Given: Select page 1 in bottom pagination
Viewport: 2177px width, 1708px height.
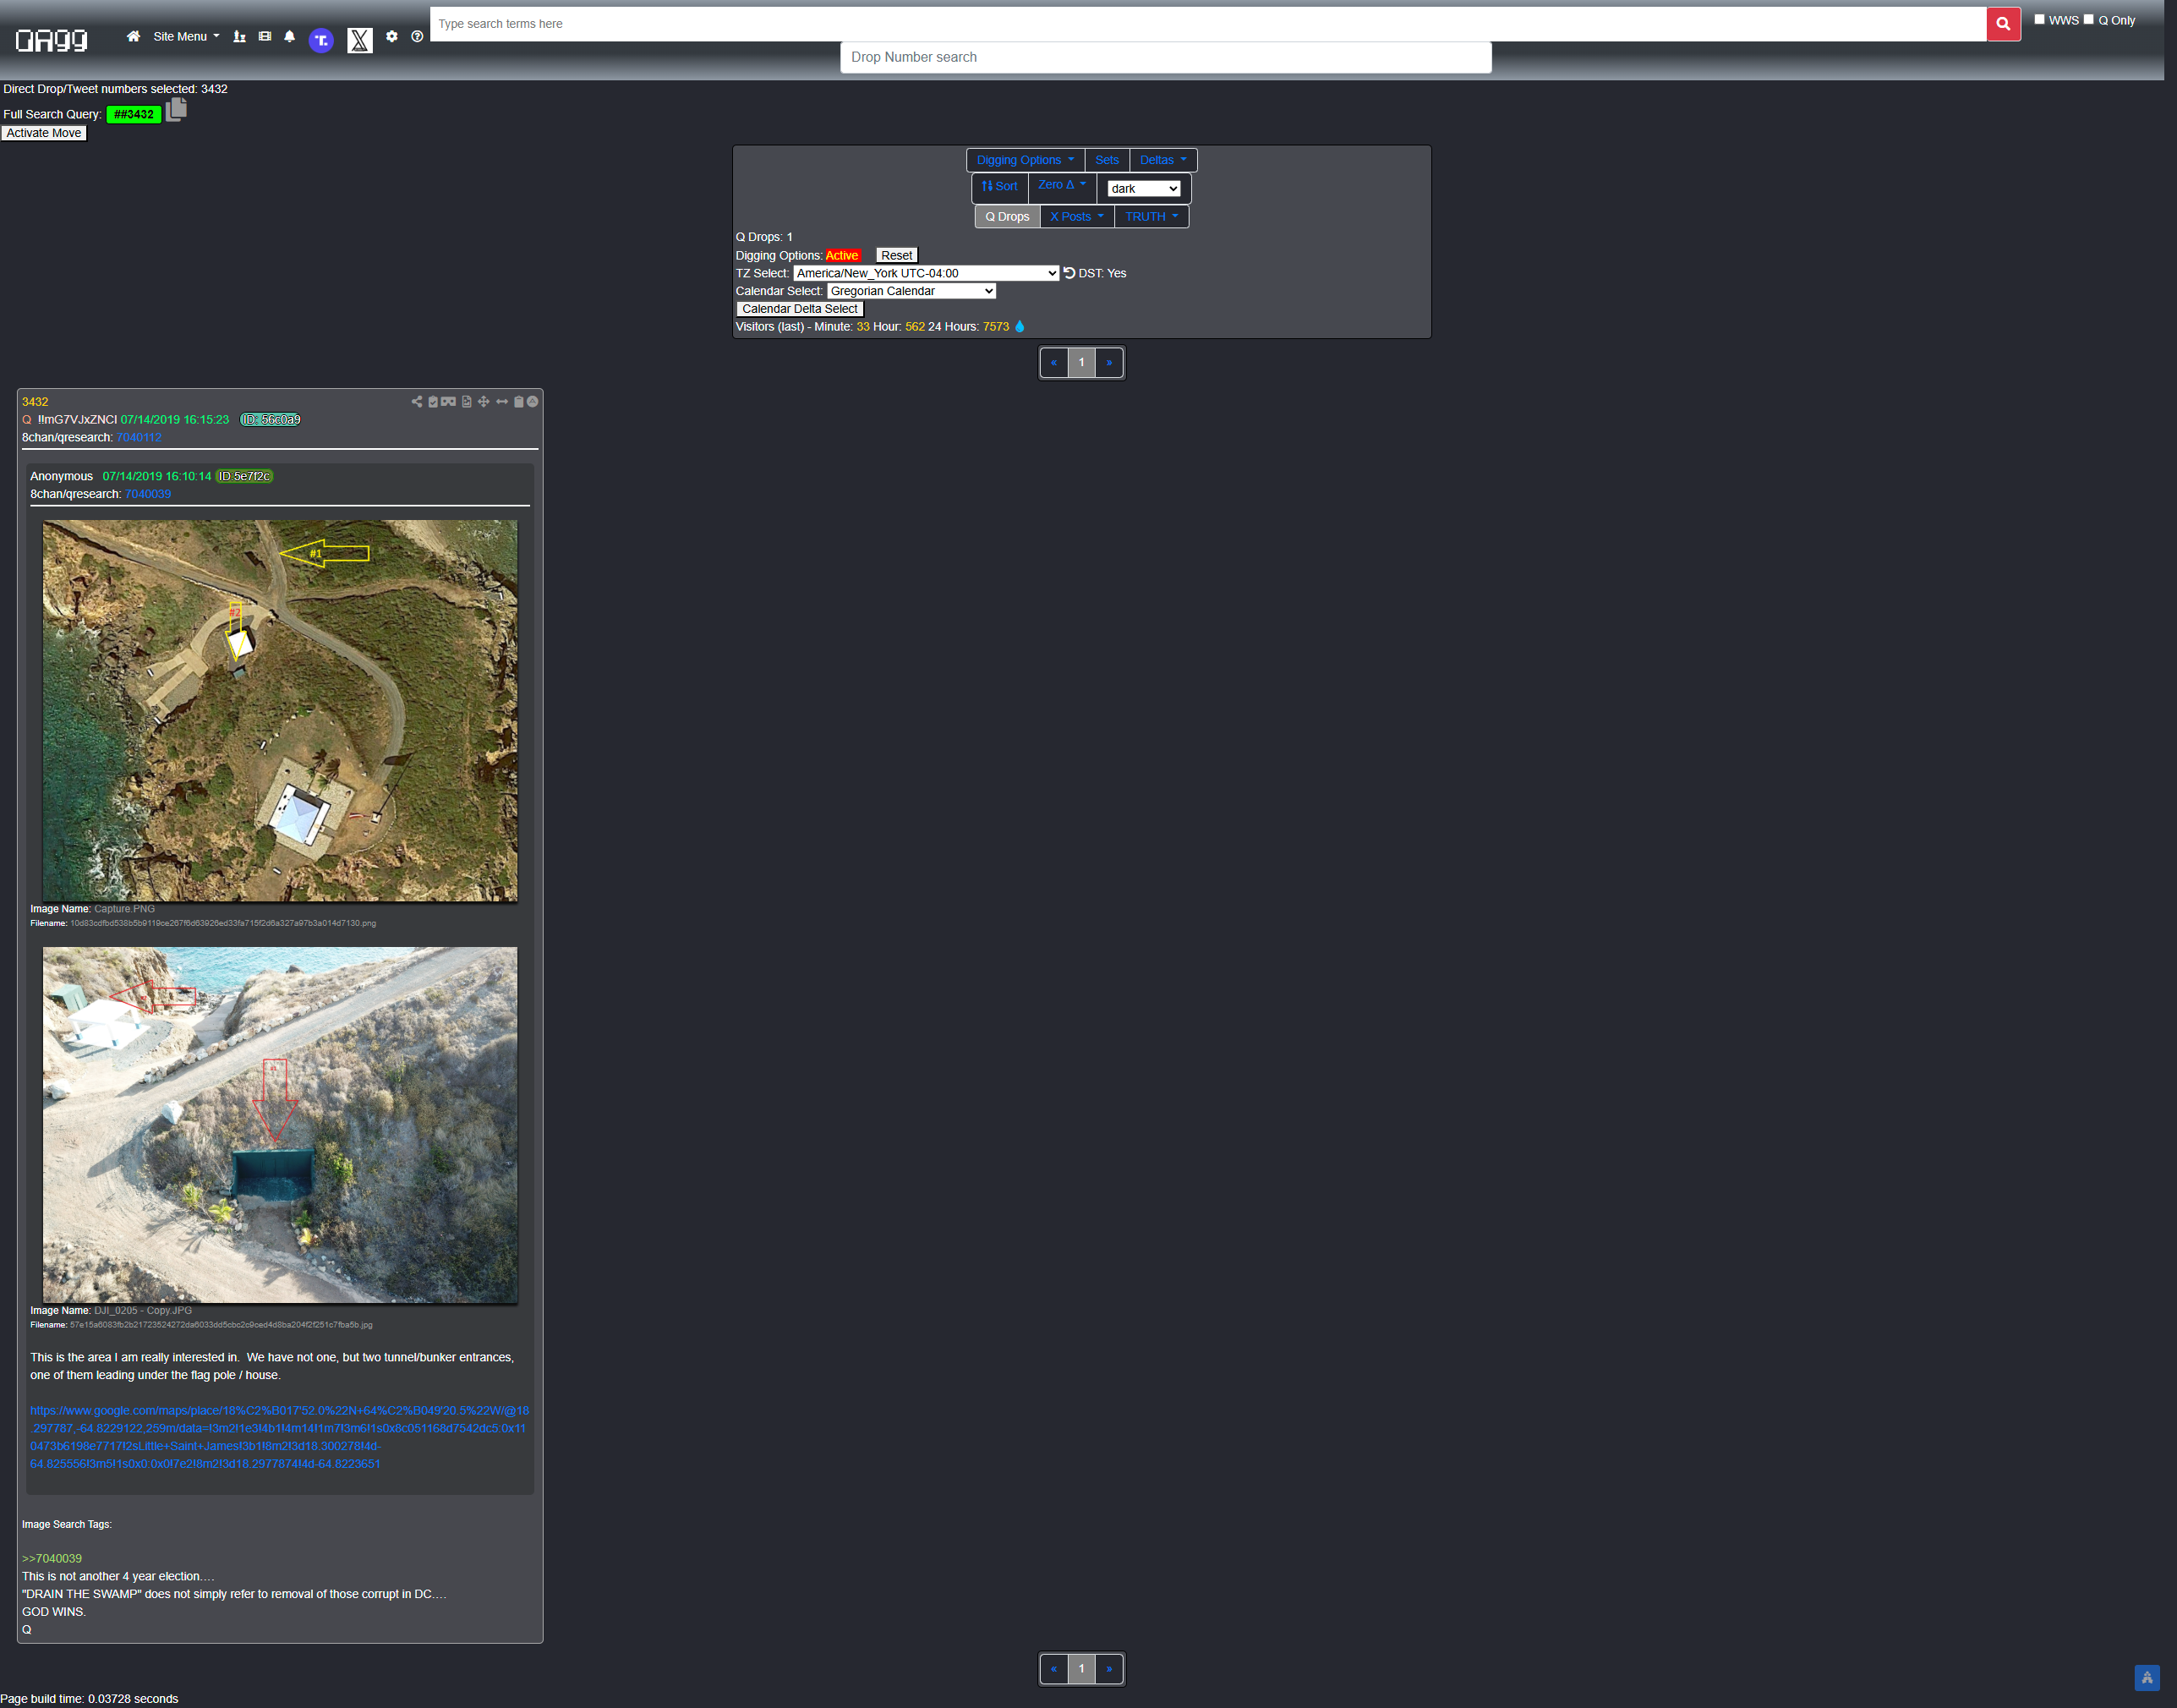Looking at the screenshot, I should 1081,1668.
